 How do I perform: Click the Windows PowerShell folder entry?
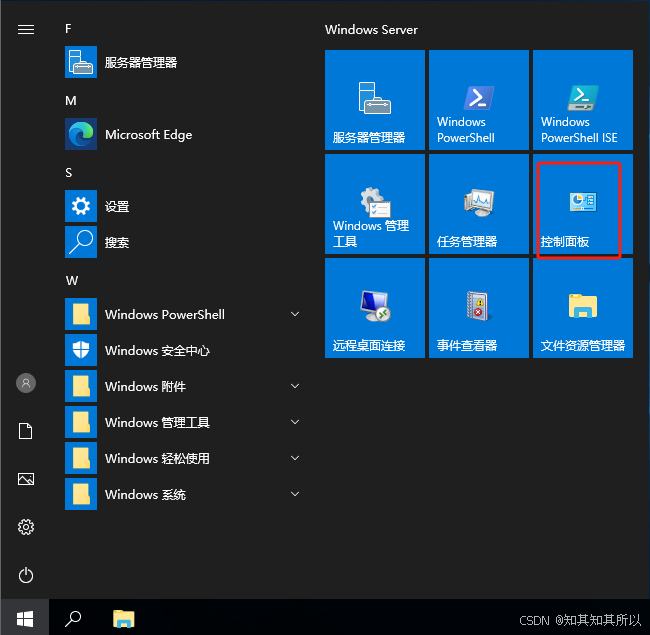182,314
